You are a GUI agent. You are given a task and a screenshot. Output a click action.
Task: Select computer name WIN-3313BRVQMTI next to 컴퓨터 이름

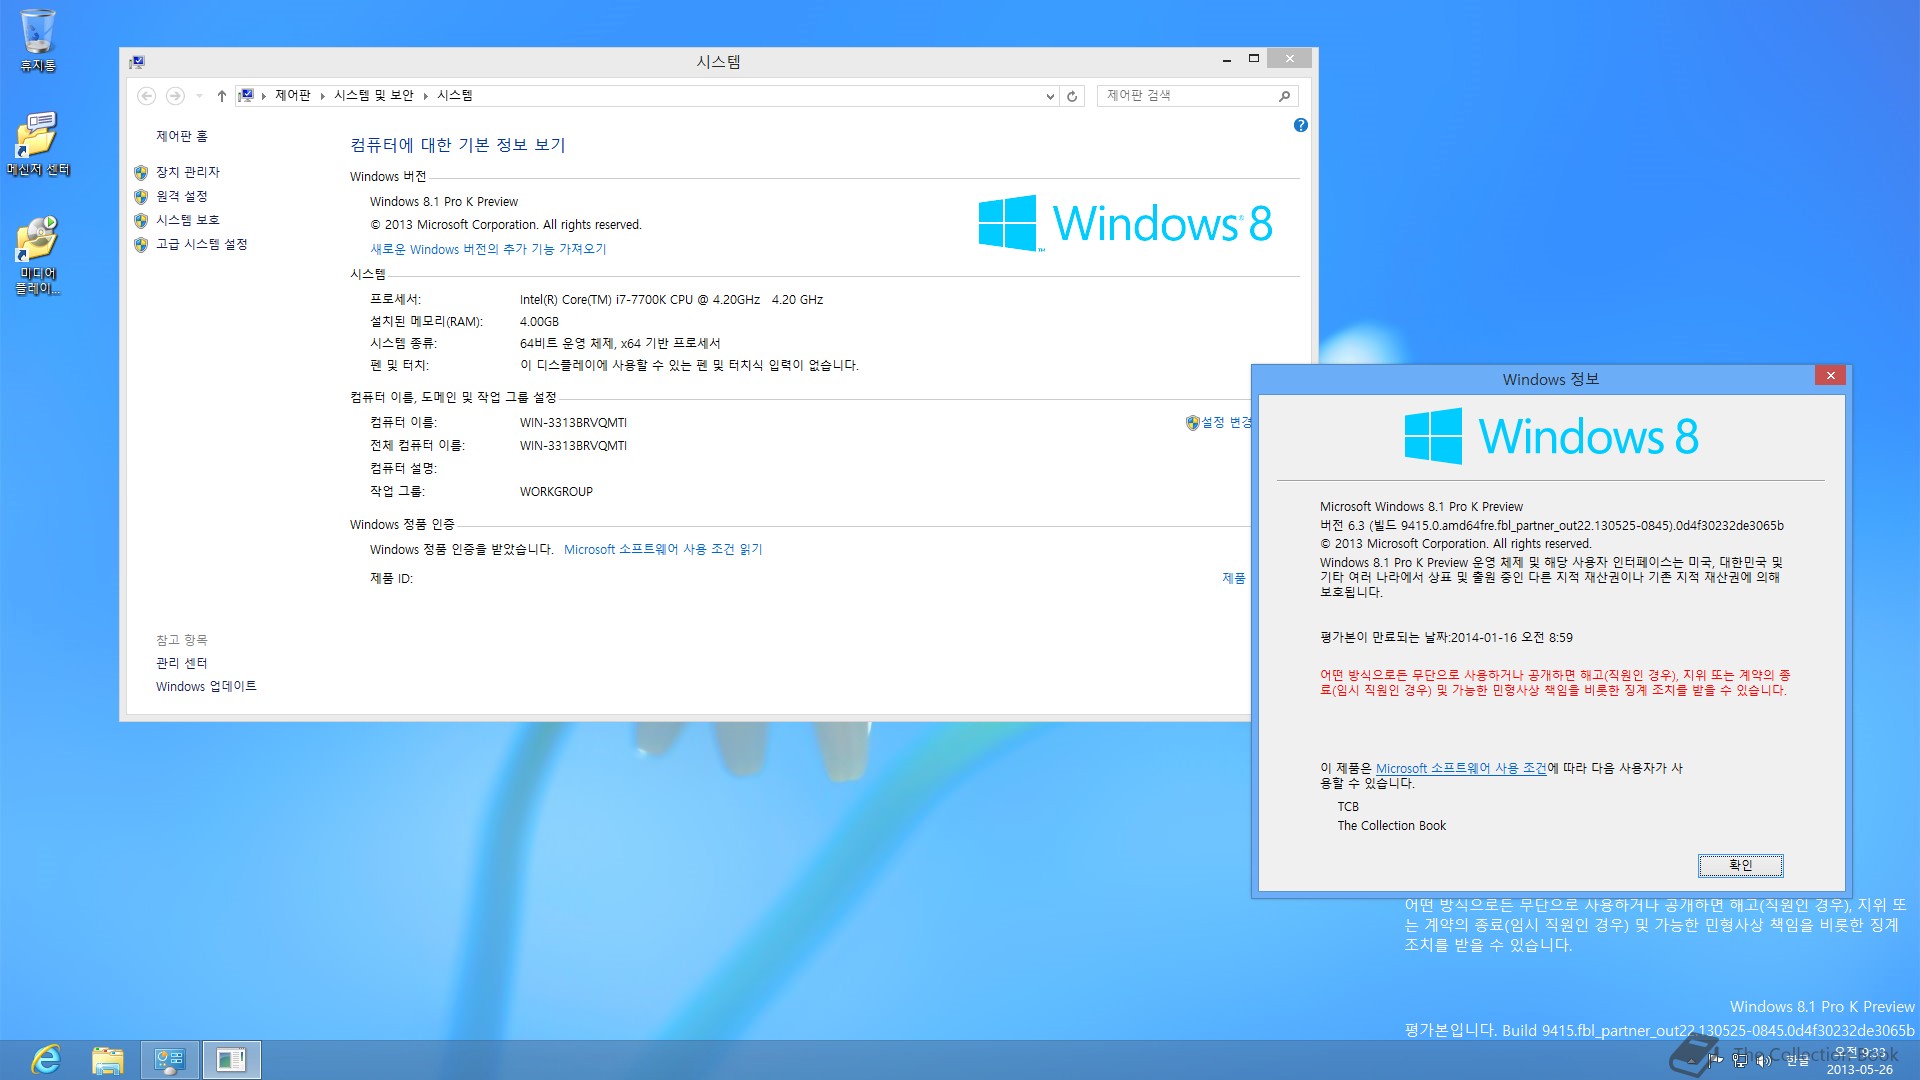(x=573, y=422)
